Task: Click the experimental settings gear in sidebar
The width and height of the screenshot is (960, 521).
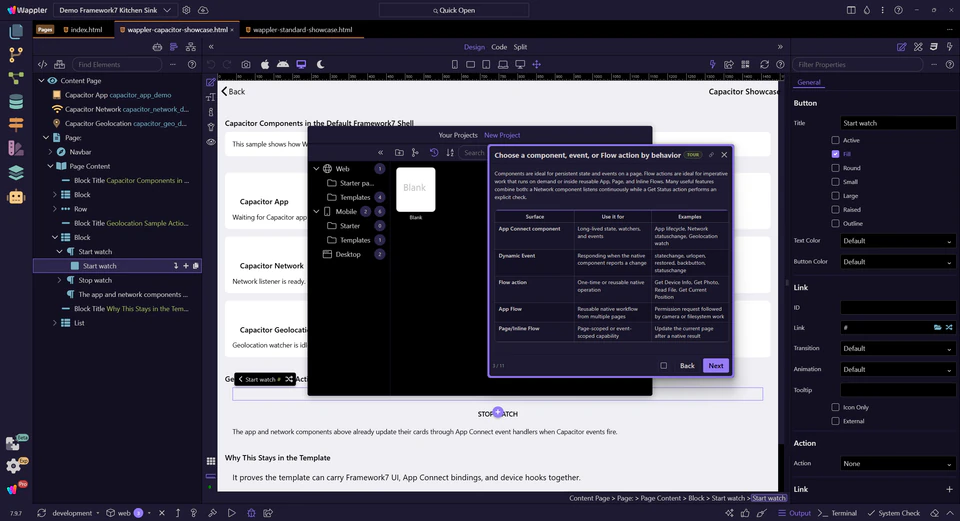Action: (15, 466)
